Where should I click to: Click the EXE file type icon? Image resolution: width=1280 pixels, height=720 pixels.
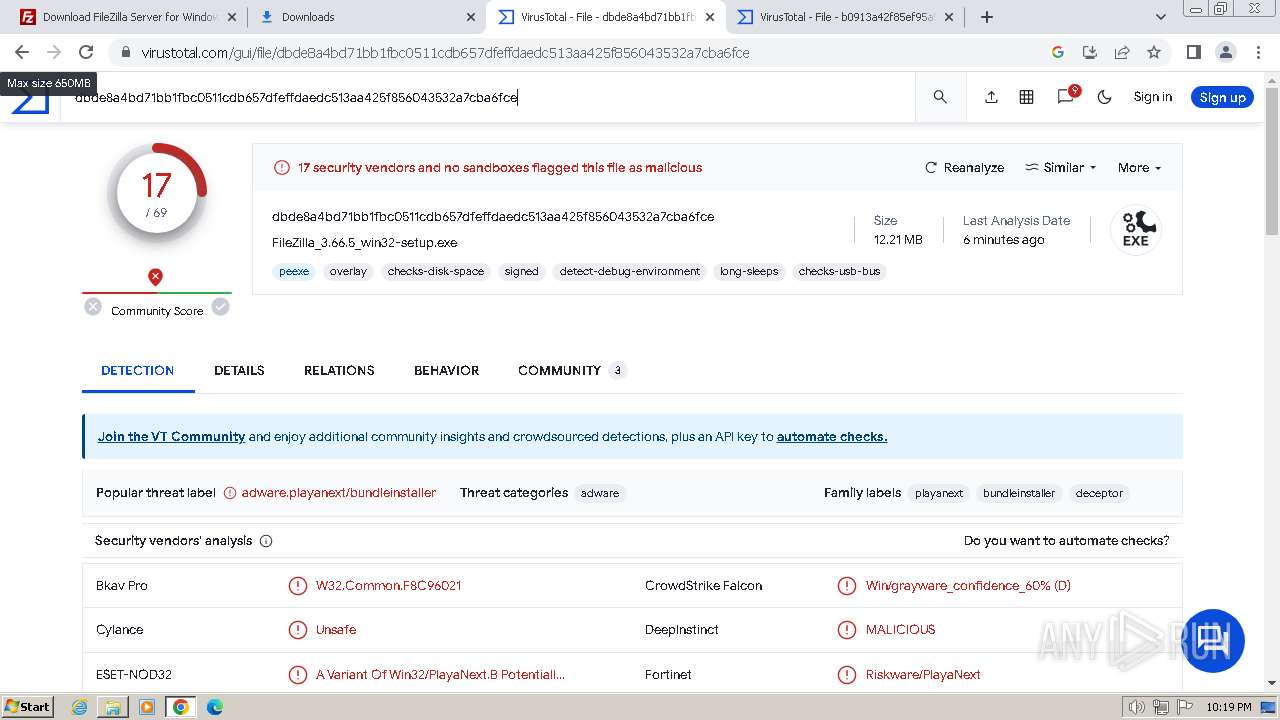[x=1135, y=230]
